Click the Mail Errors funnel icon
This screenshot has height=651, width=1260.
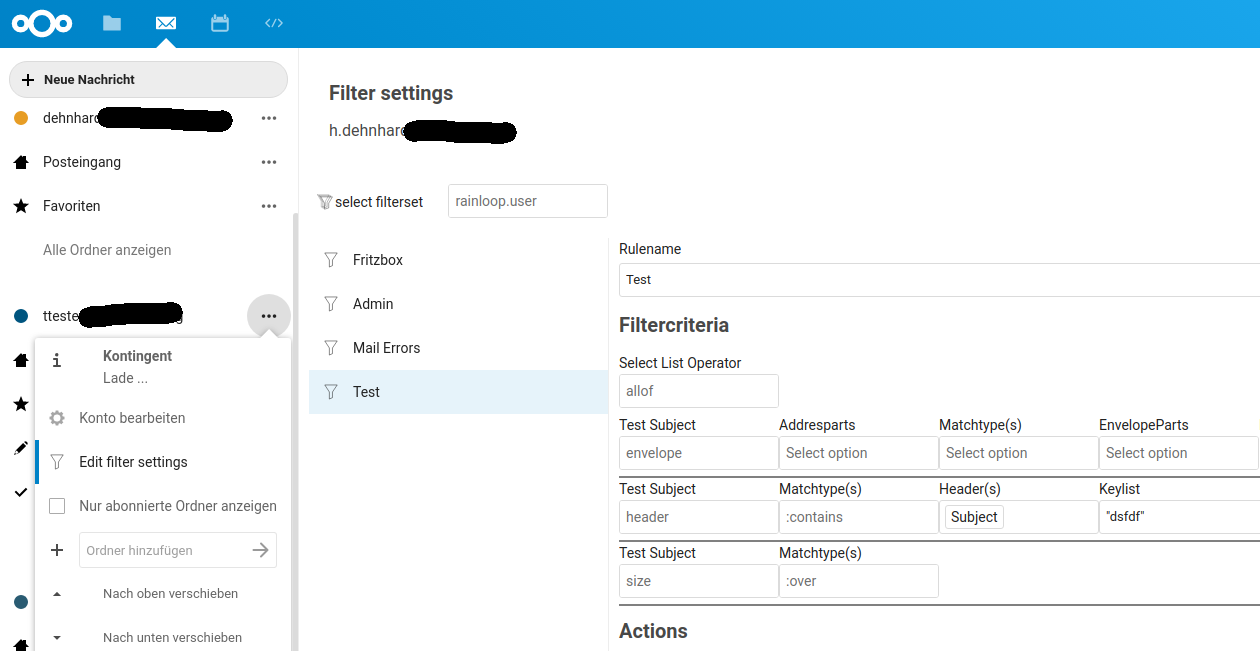331,348
